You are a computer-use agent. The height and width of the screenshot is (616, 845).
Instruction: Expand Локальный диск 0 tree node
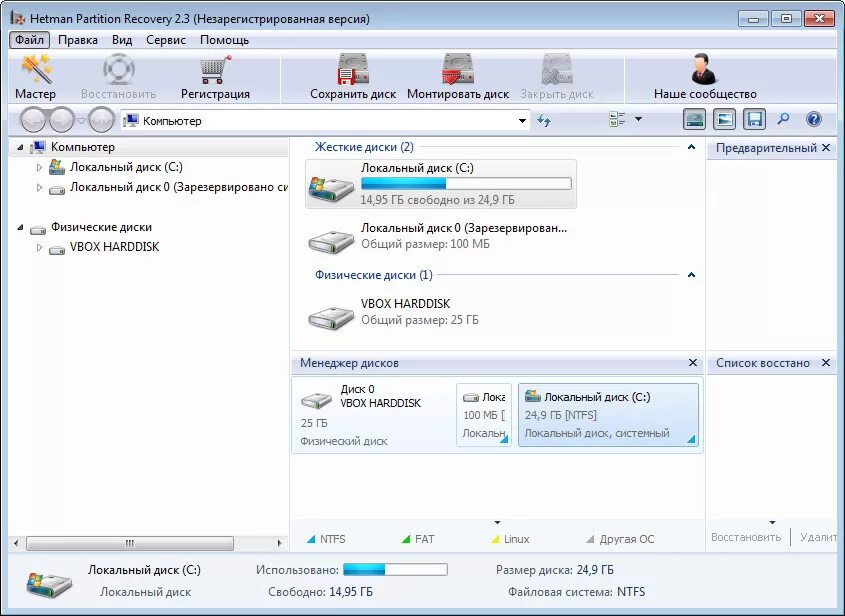click(x=39, y=188)
